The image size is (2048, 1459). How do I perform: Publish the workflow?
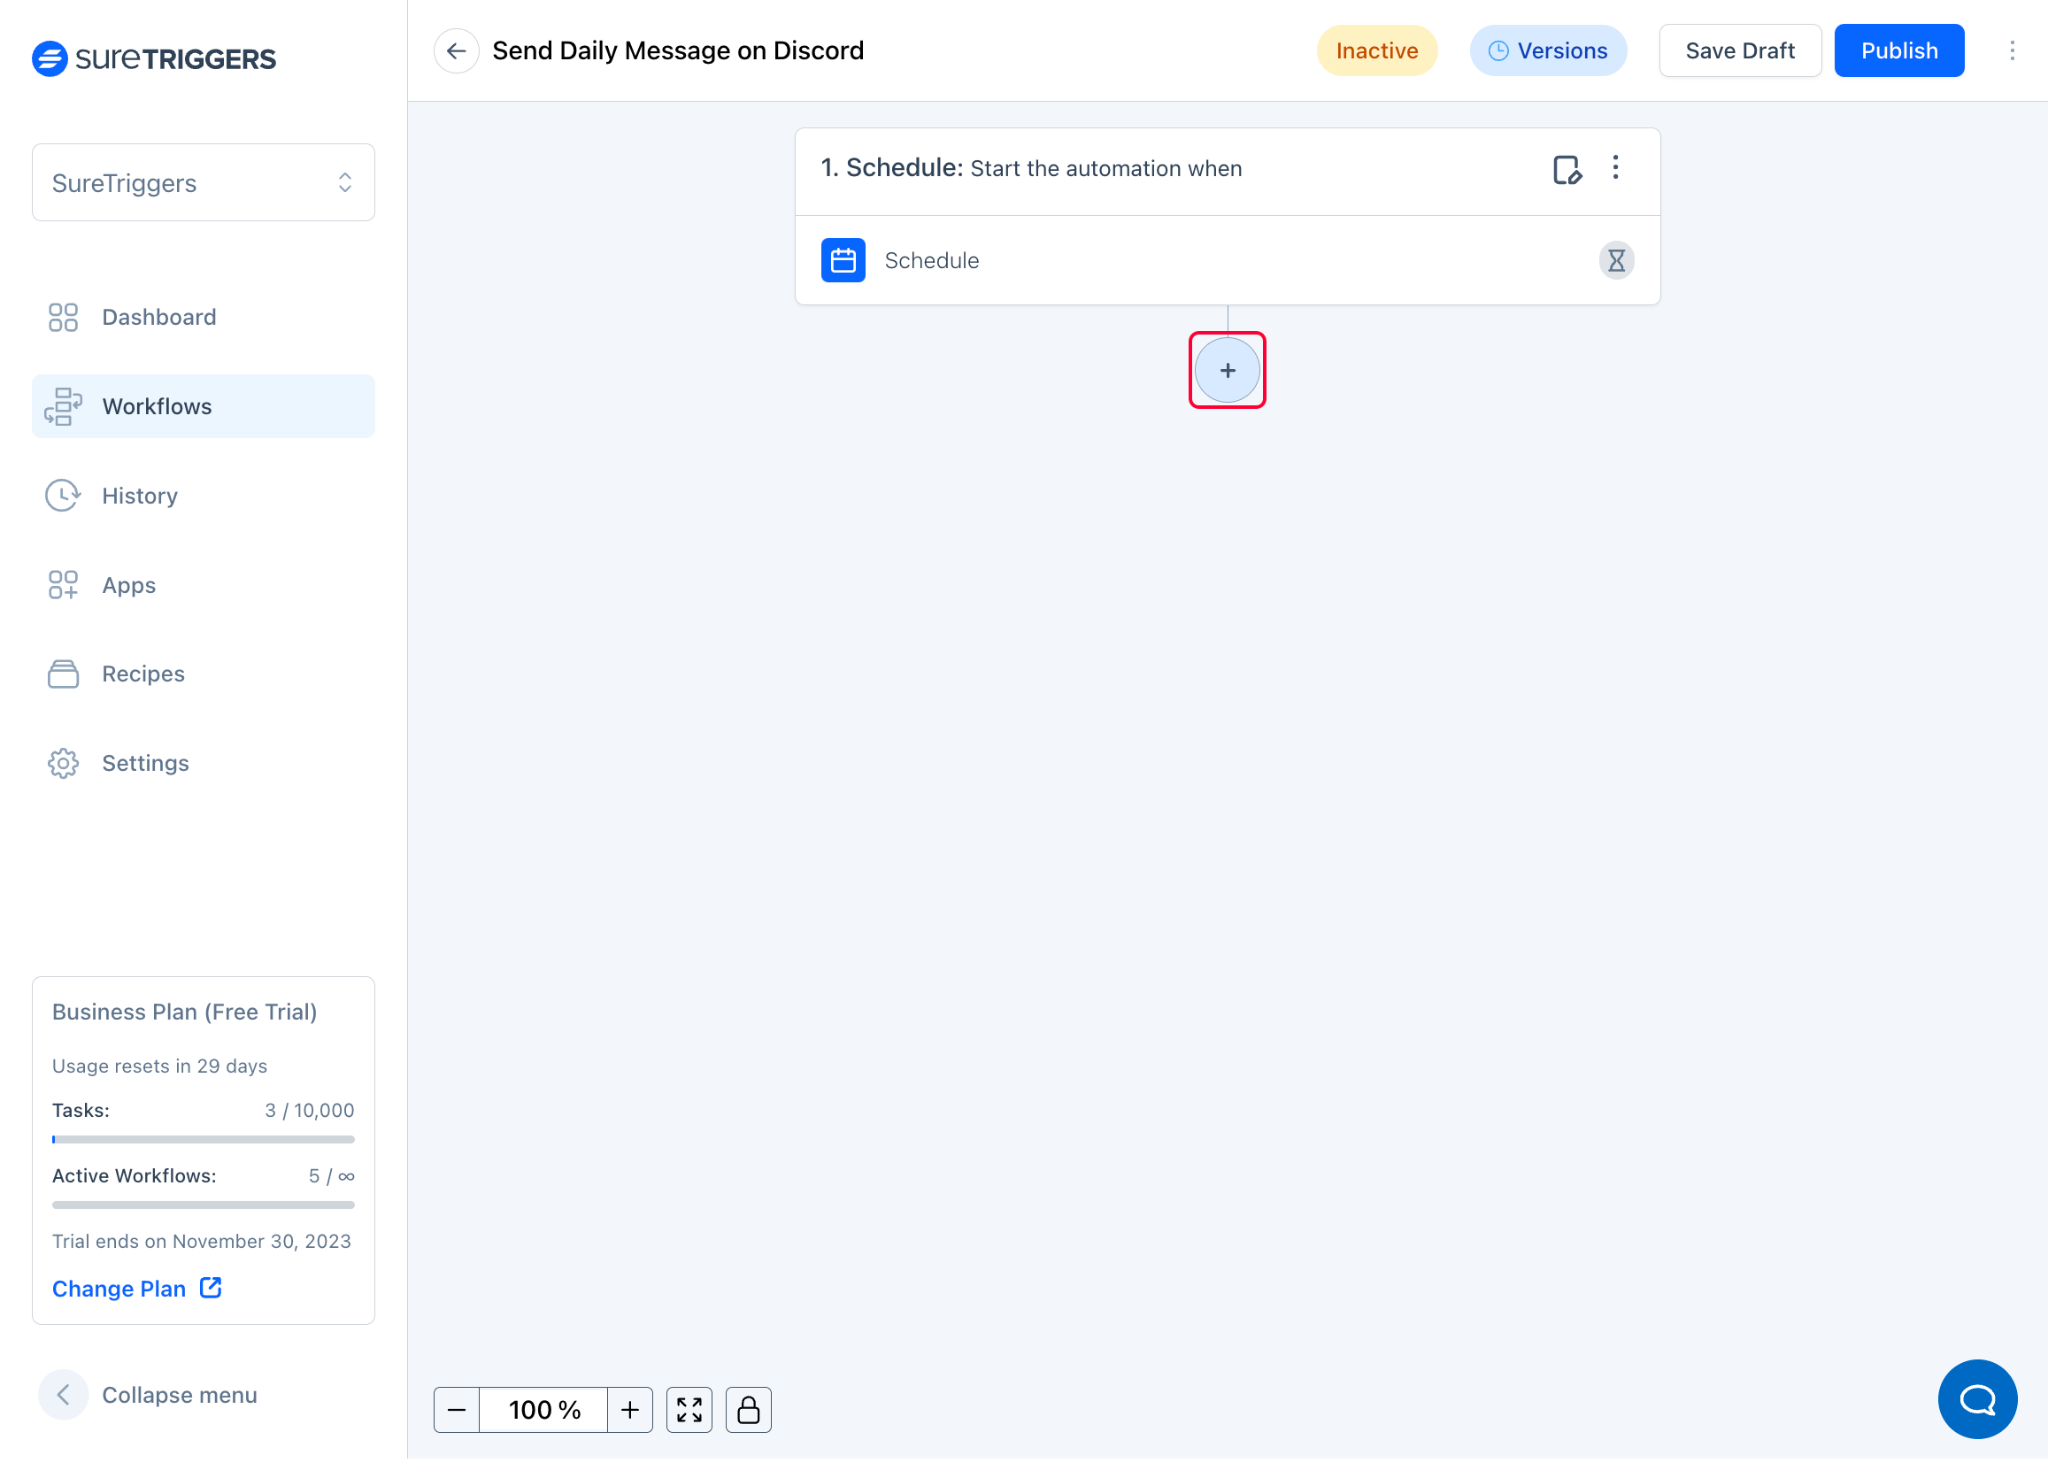coord(1898,50)
